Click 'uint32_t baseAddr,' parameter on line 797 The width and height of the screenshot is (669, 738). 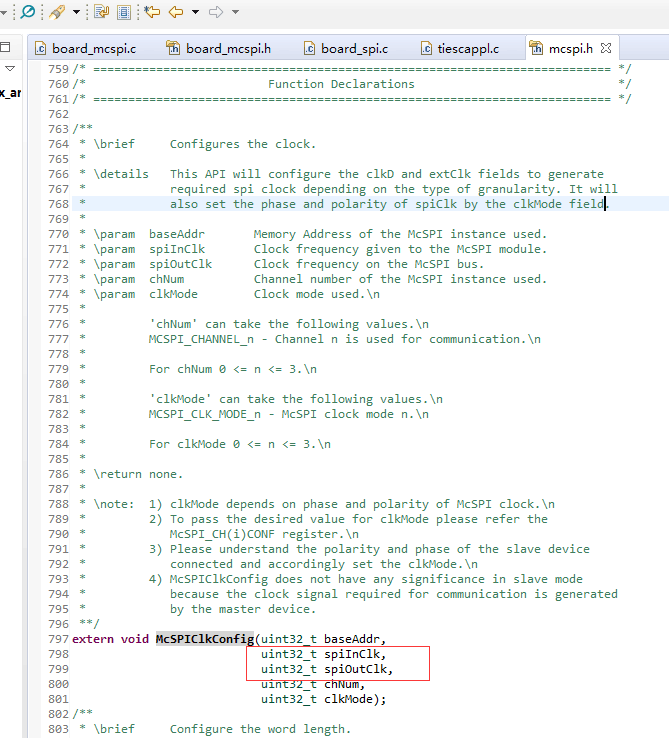(323, 639)
